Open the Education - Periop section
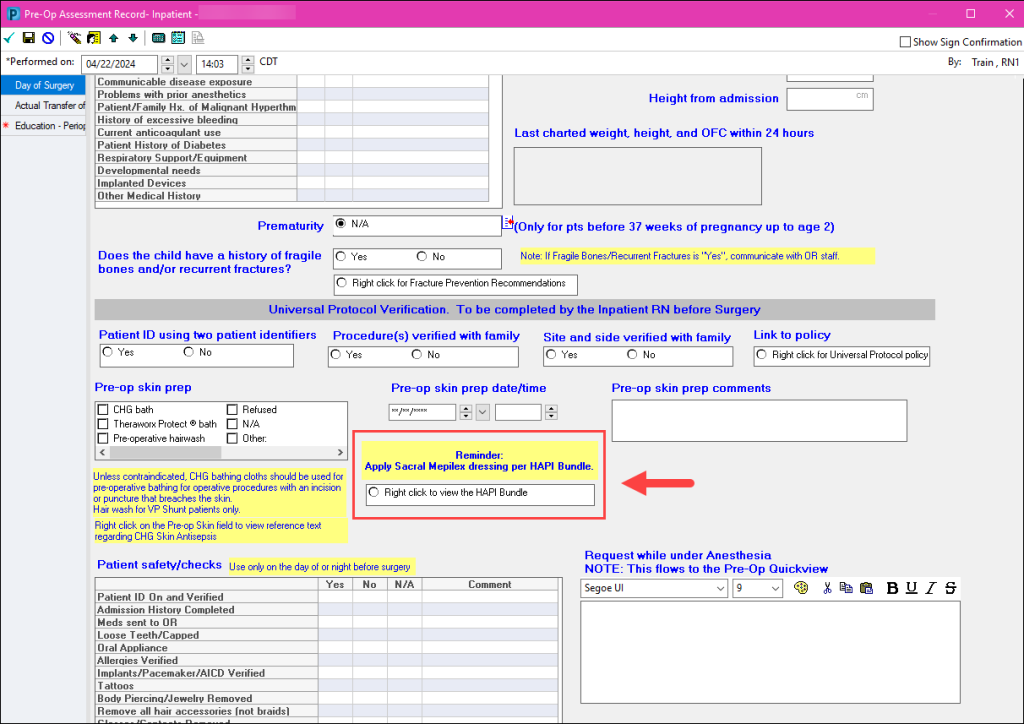1024x724 pixels. pyautogui.click(x=47, y=126)
